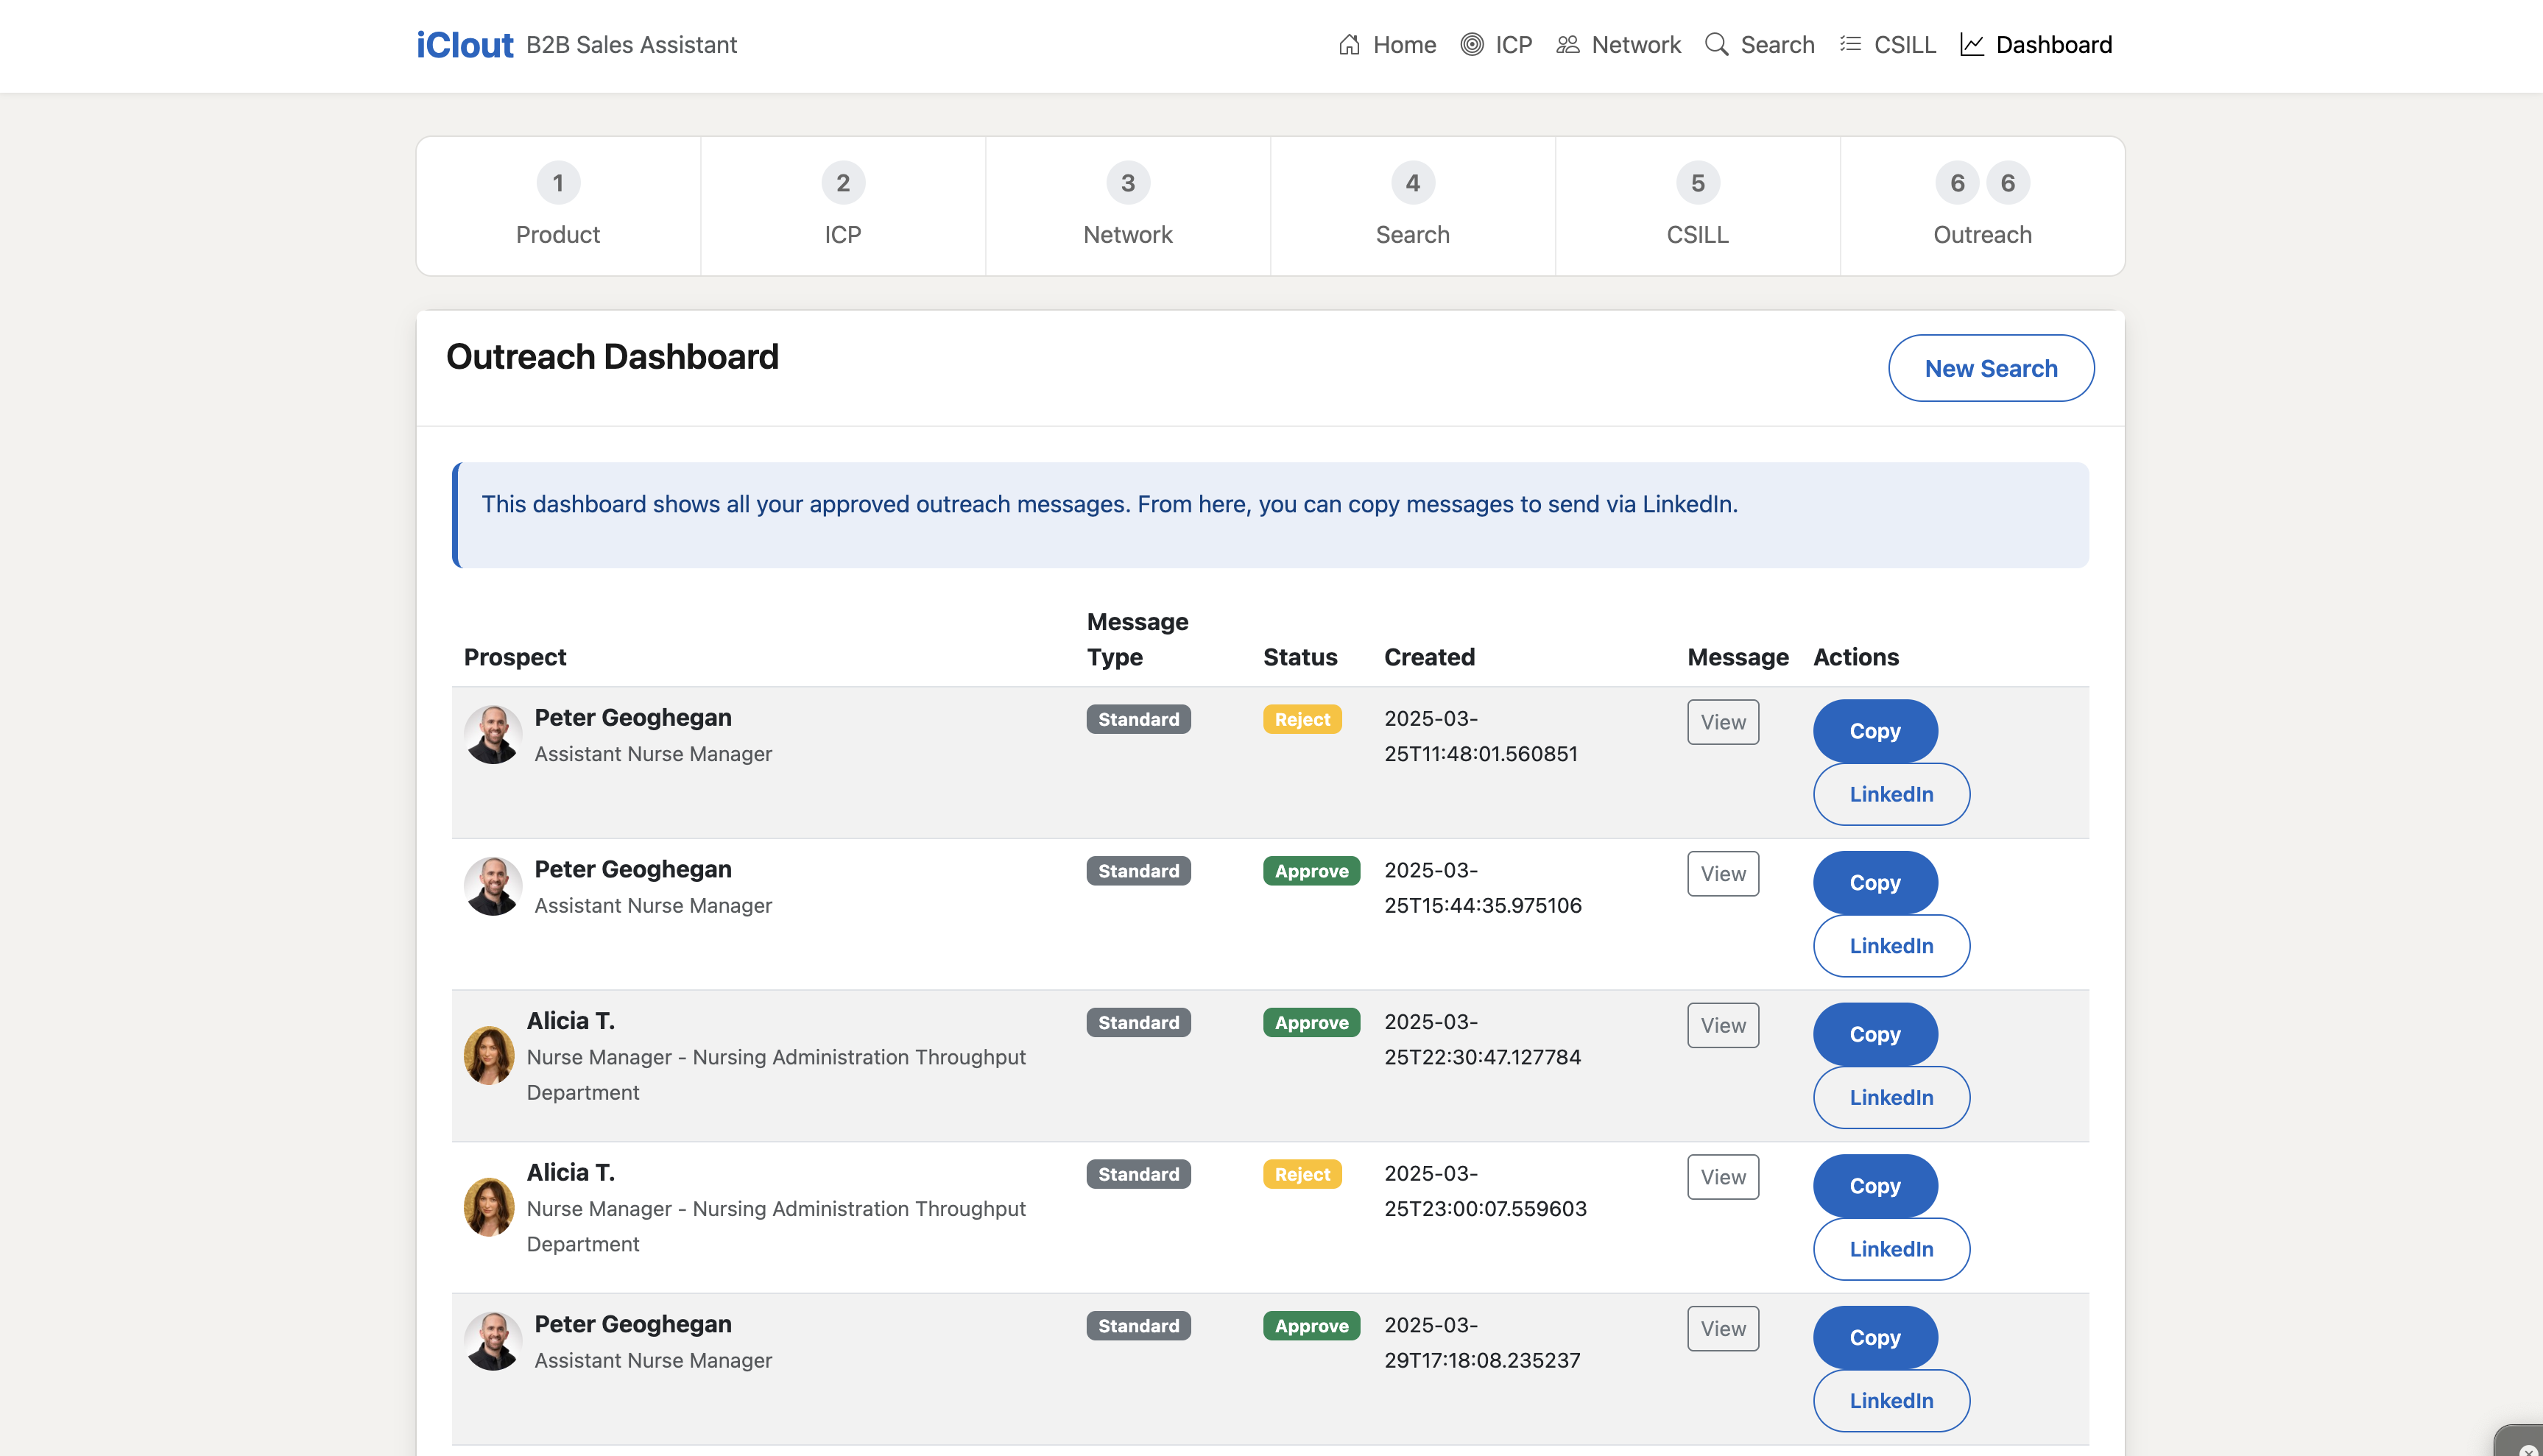This screenshot has width=2543, height=1456.
Task: Select step 1 Product in the workflow stepper
Action: 558,206
